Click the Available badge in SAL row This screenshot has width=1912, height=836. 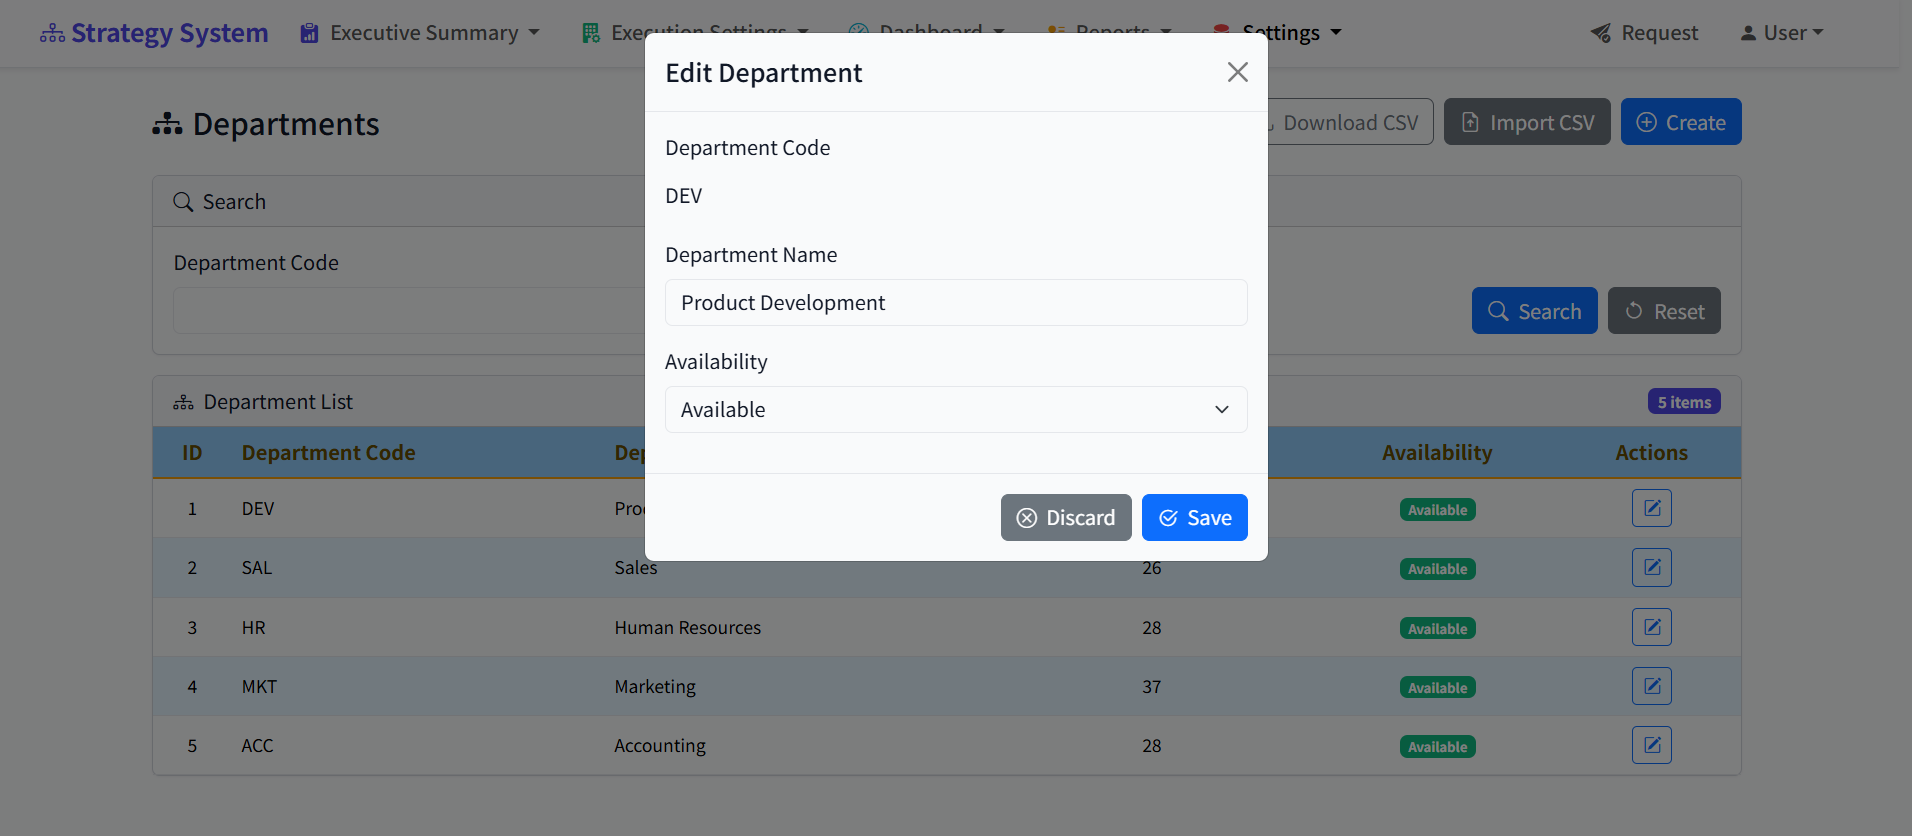pyautogui.click(x=1437, y=569)
